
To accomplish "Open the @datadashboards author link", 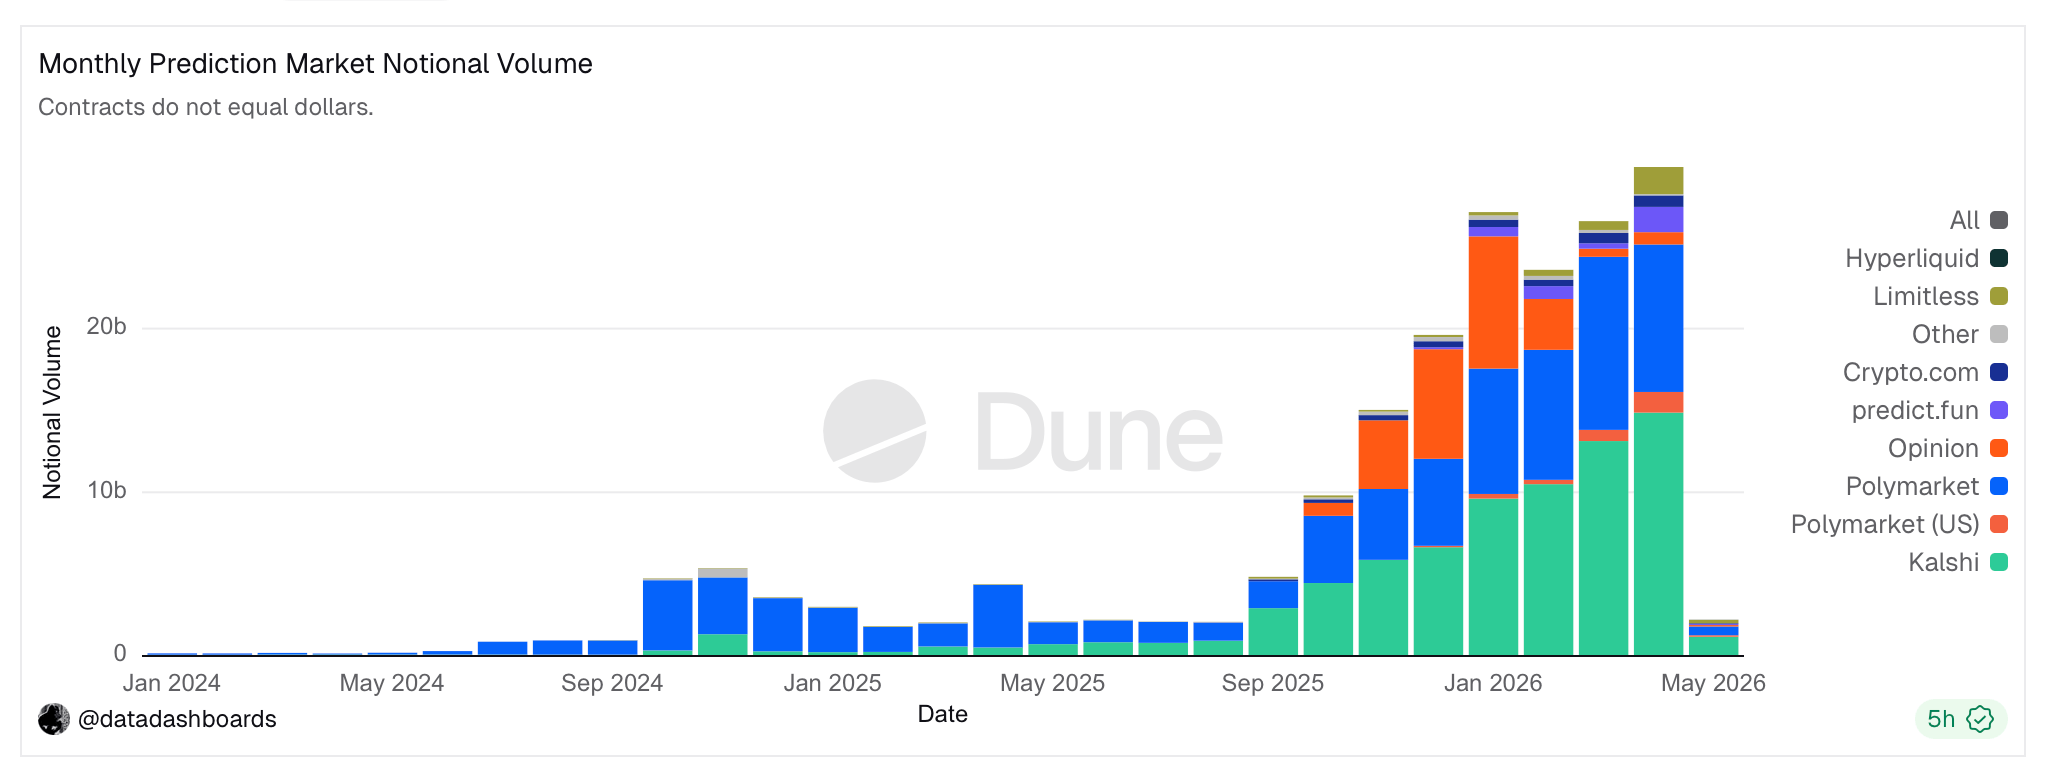I will [177, 719].
